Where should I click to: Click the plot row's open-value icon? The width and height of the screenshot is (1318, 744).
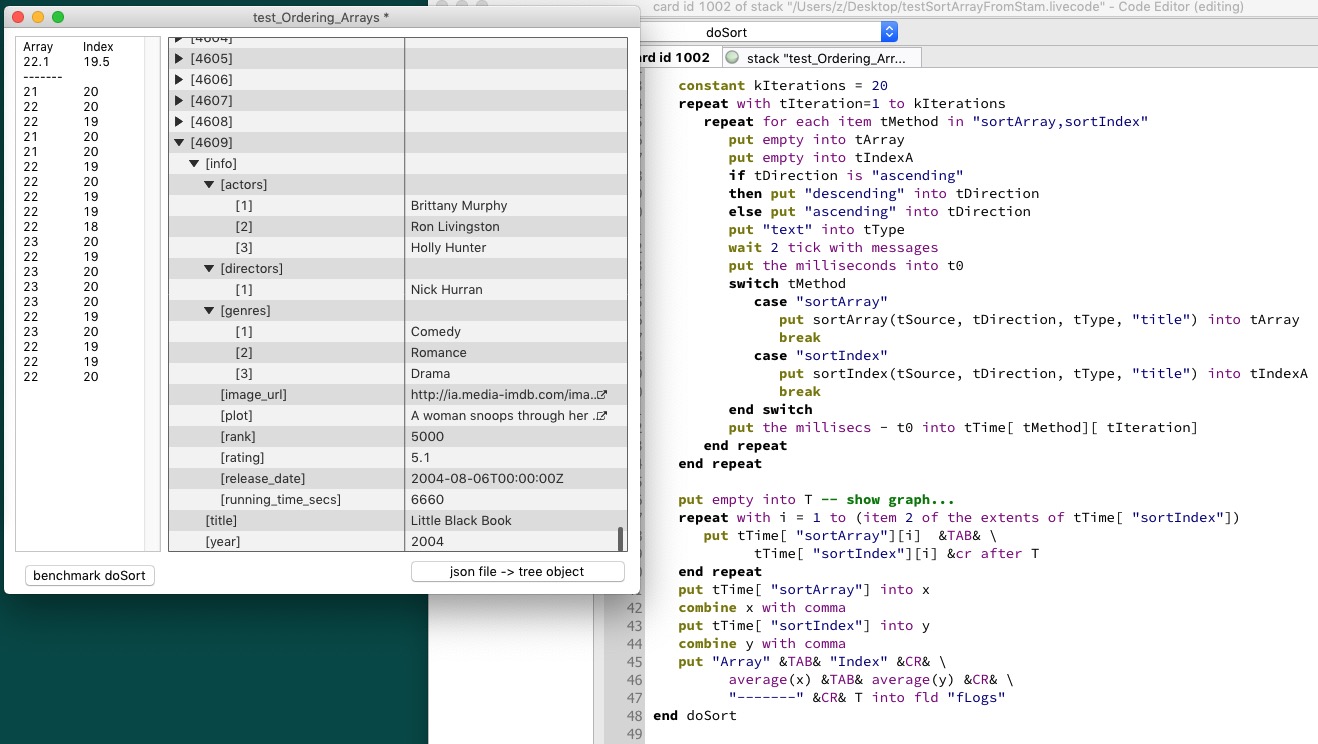coord(602,416)
